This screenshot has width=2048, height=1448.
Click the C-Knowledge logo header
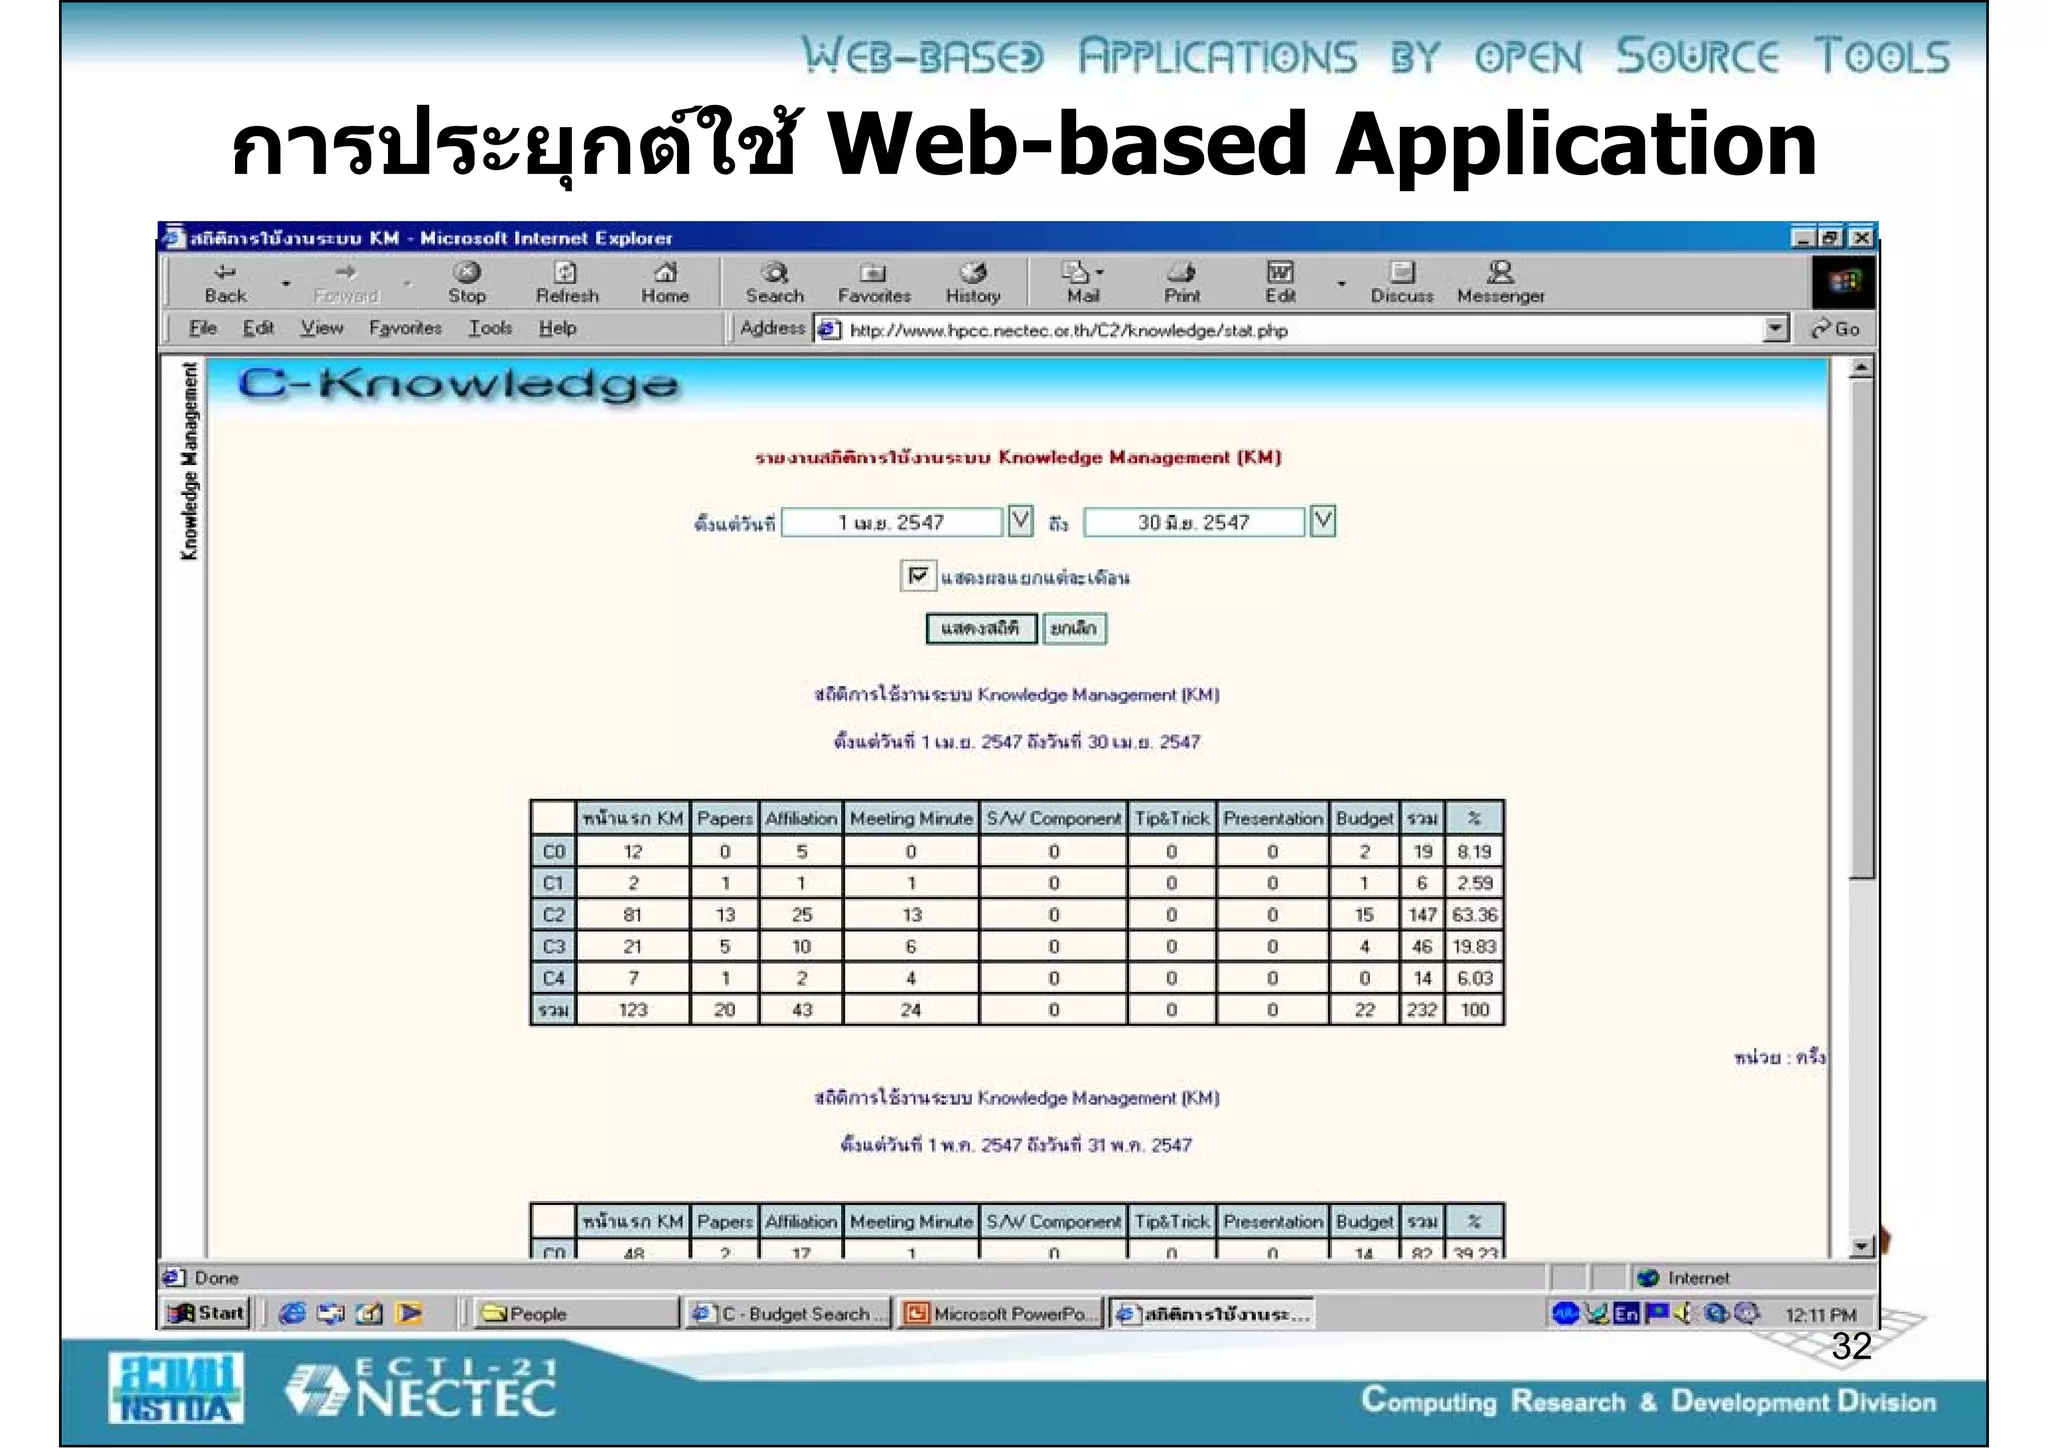click(x=458, y=385)
